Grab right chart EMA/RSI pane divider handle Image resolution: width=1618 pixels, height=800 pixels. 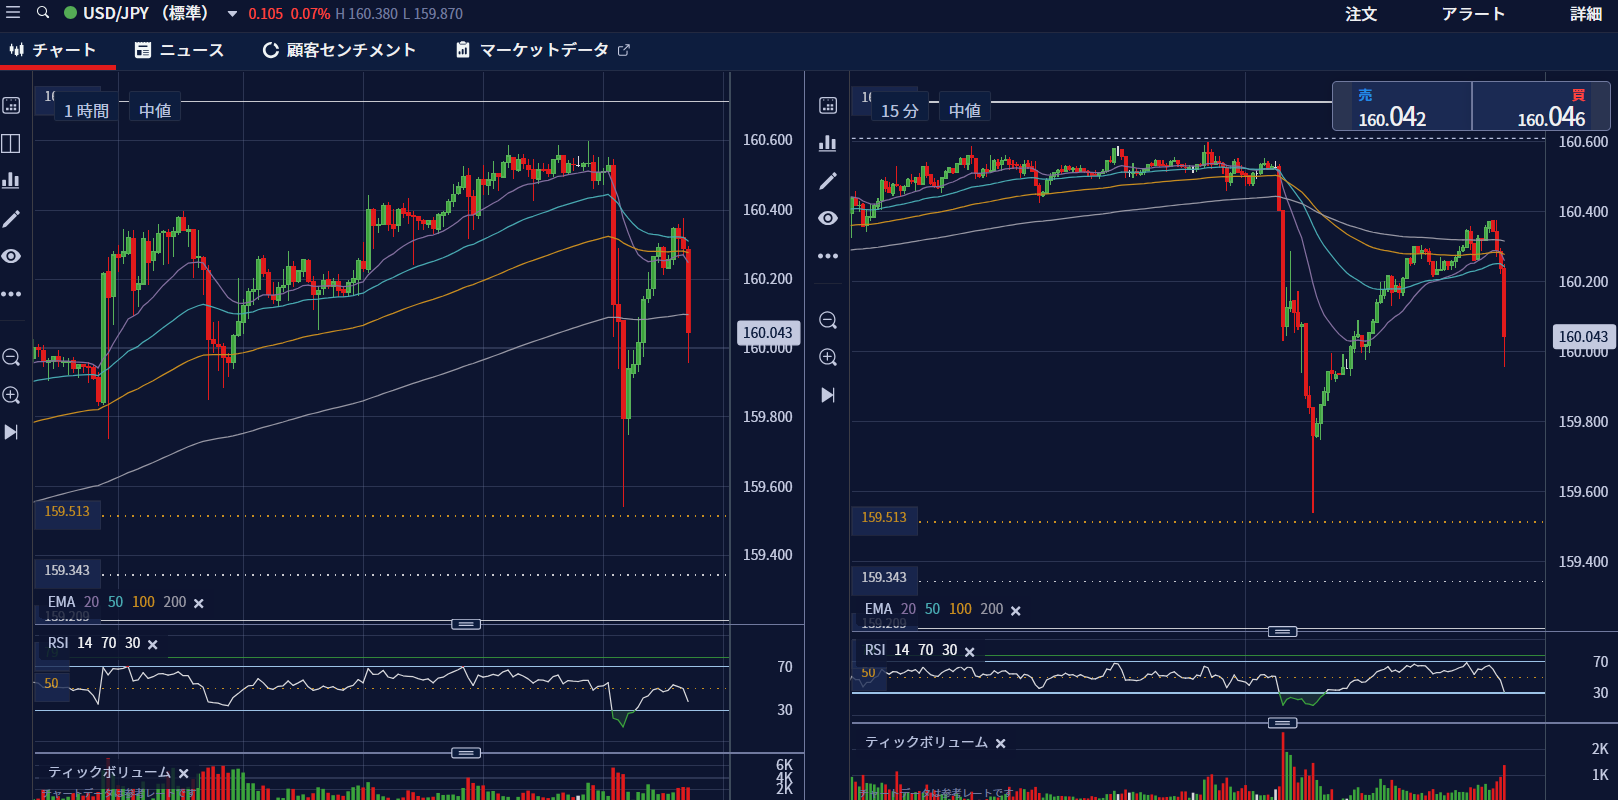1283,631
